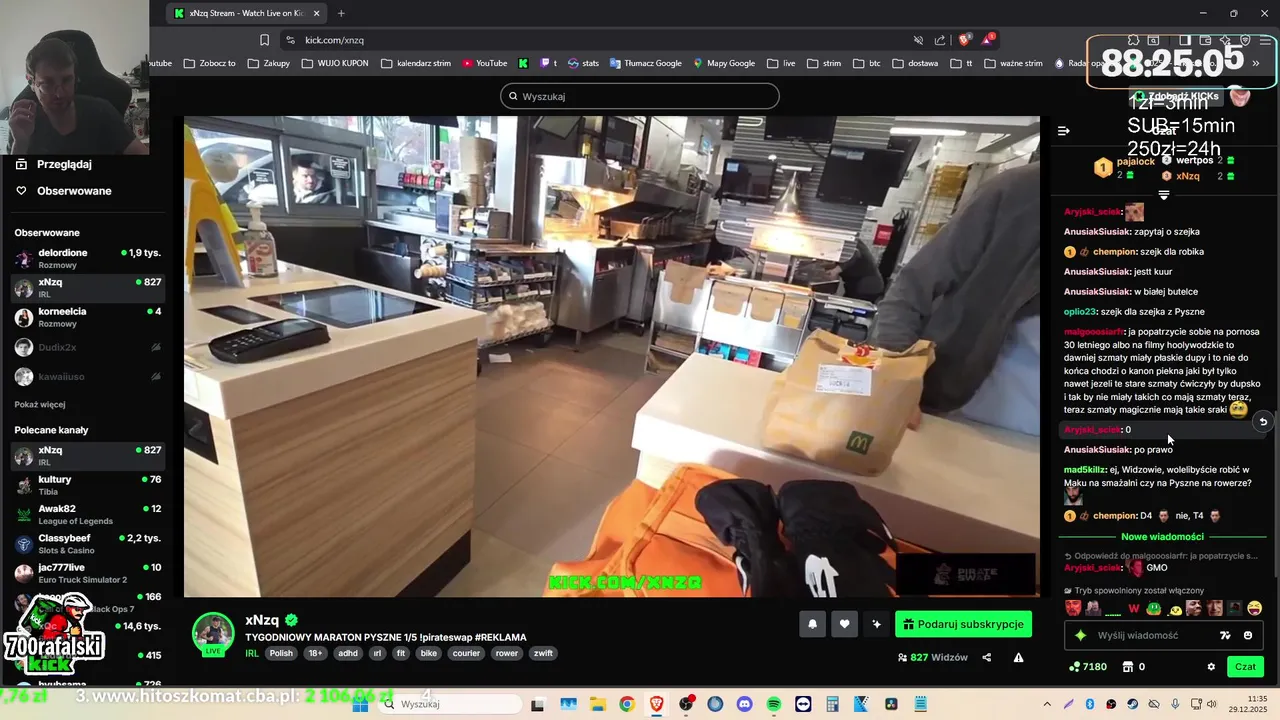Click the Brave rewards triangle icon

988,40
